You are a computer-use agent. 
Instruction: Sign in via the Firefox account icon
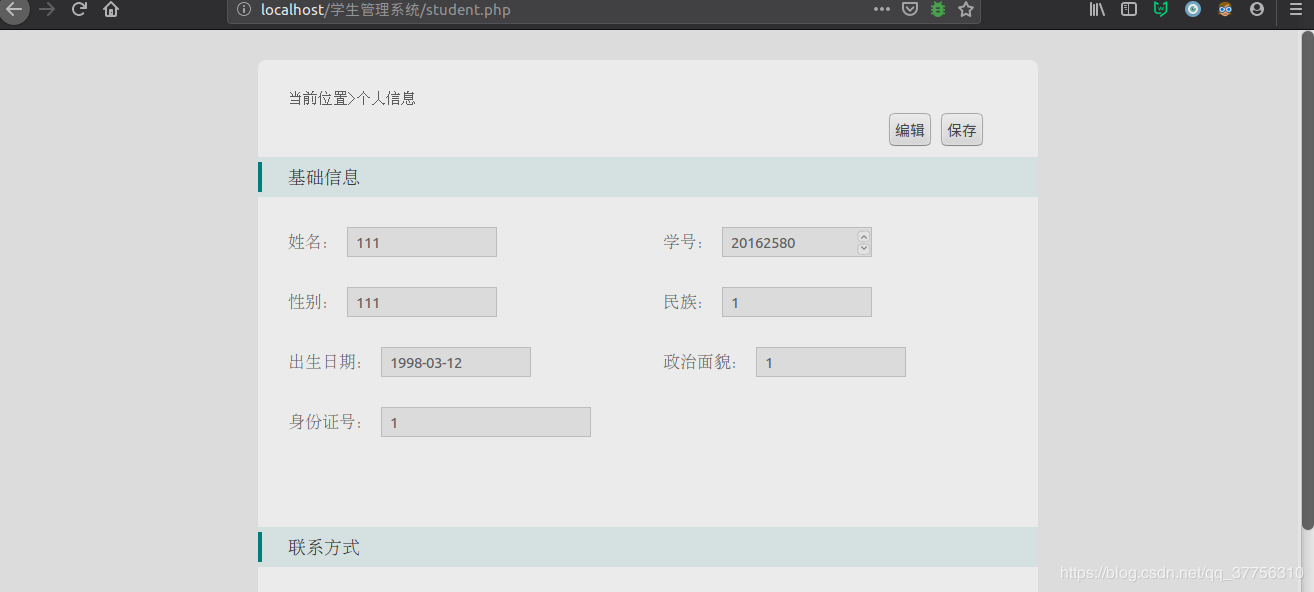tap(1256, 9)
